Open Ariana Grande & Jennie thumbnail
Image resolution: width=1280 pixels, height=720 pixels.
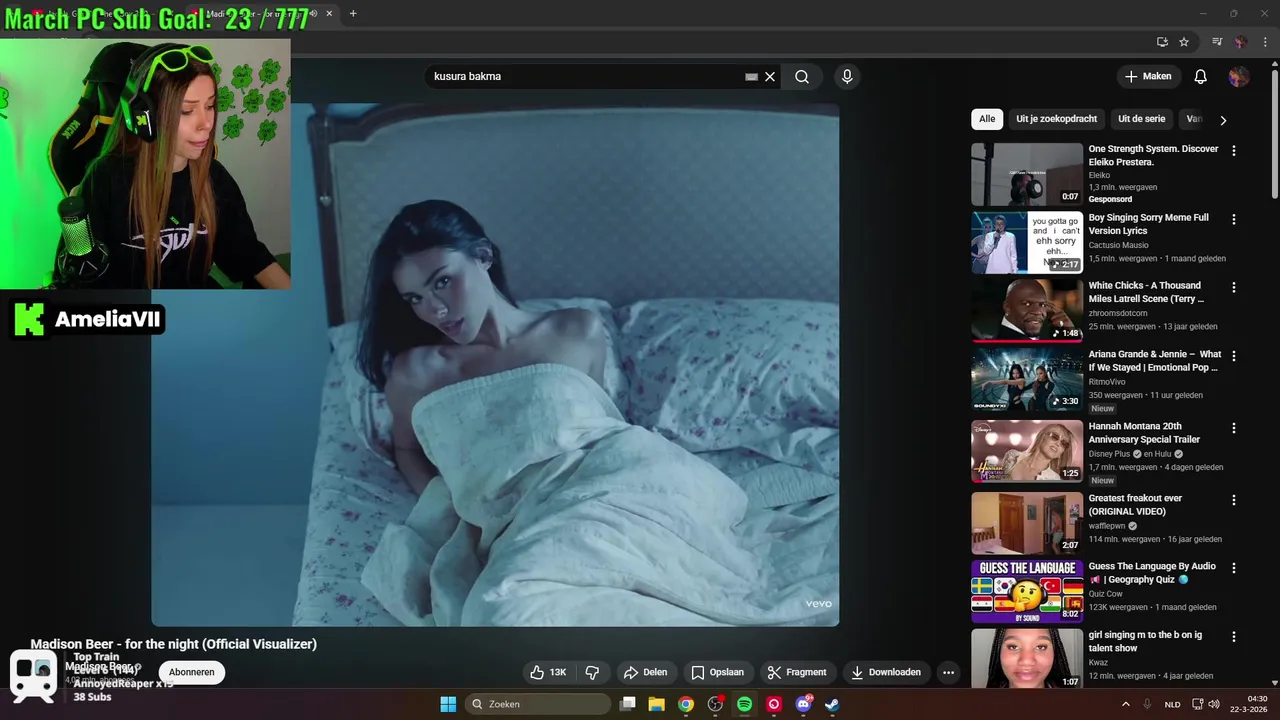point(1027,379)
